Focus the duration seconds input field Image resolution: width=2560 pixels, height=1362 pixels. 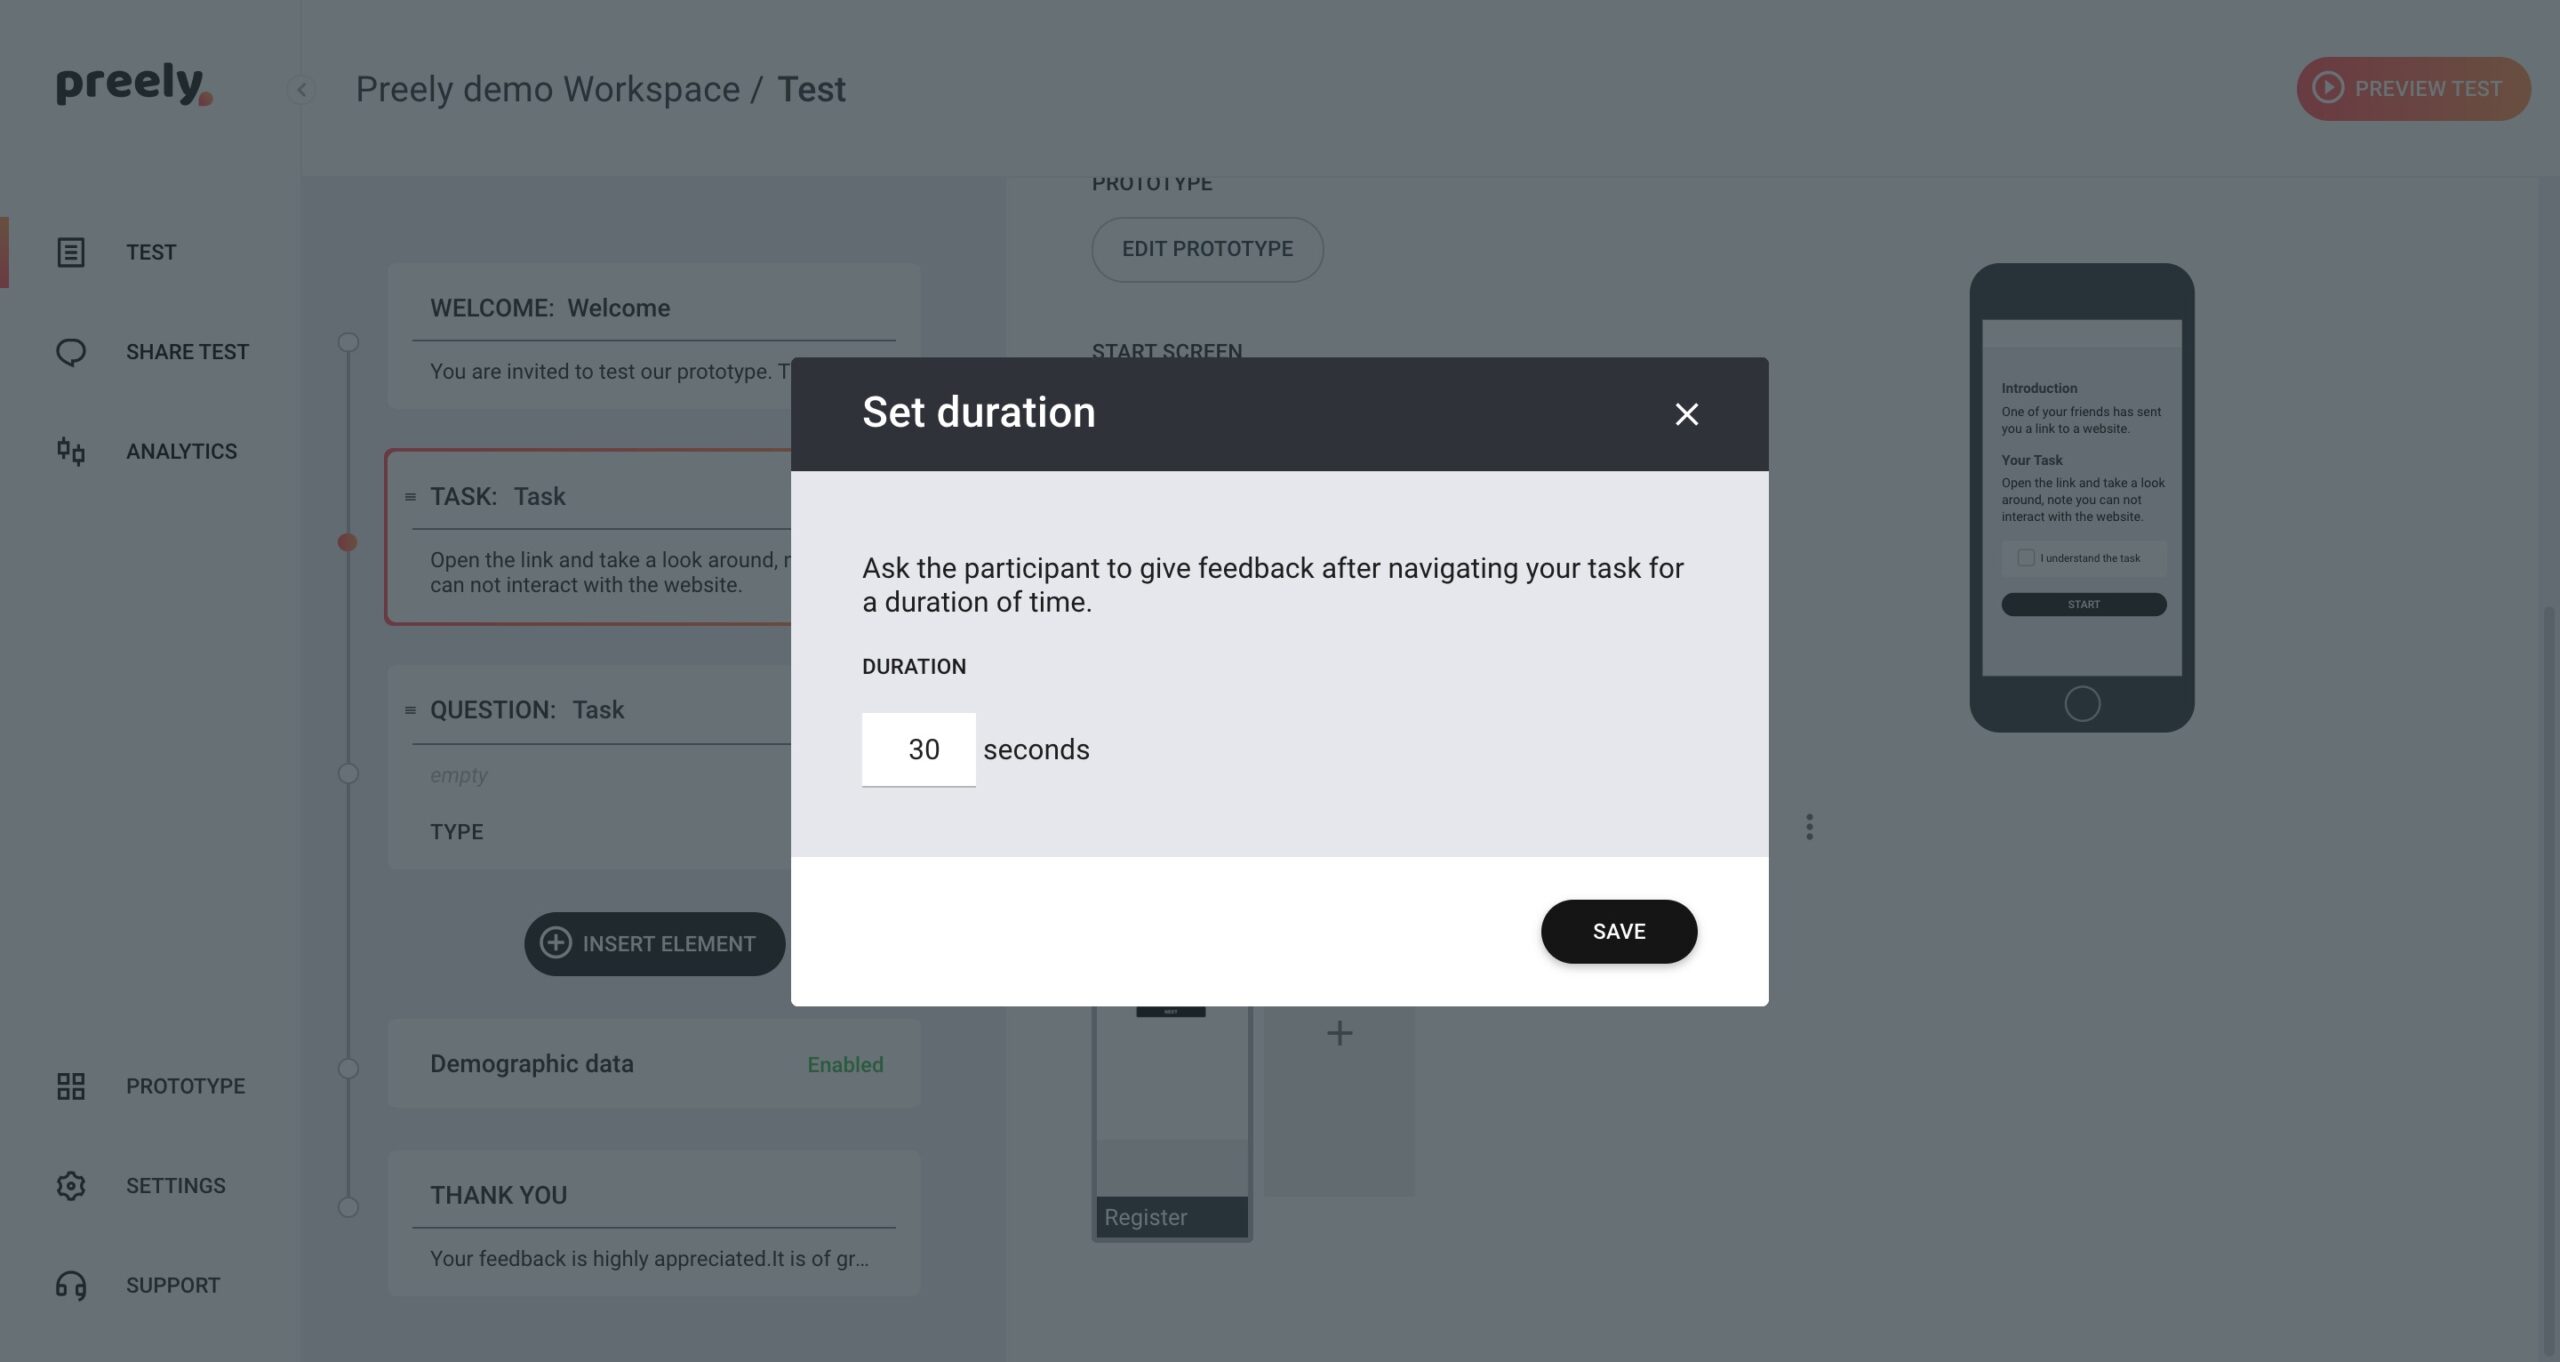click(x=918, y=749)
